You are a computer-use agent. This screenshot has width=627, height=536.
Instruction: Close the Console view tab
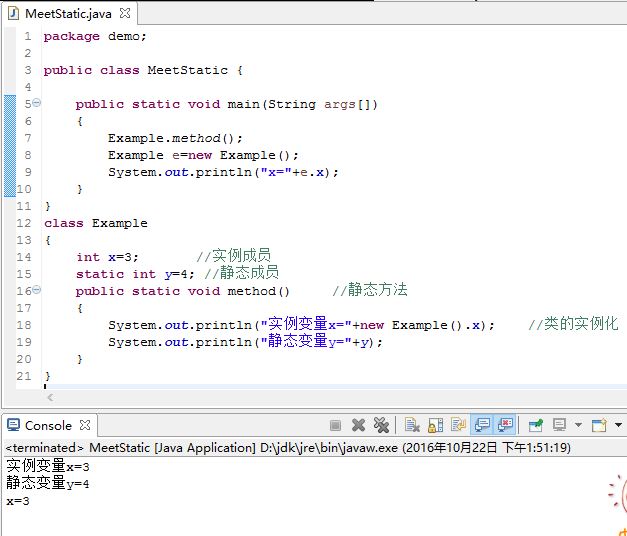(85, 425)
